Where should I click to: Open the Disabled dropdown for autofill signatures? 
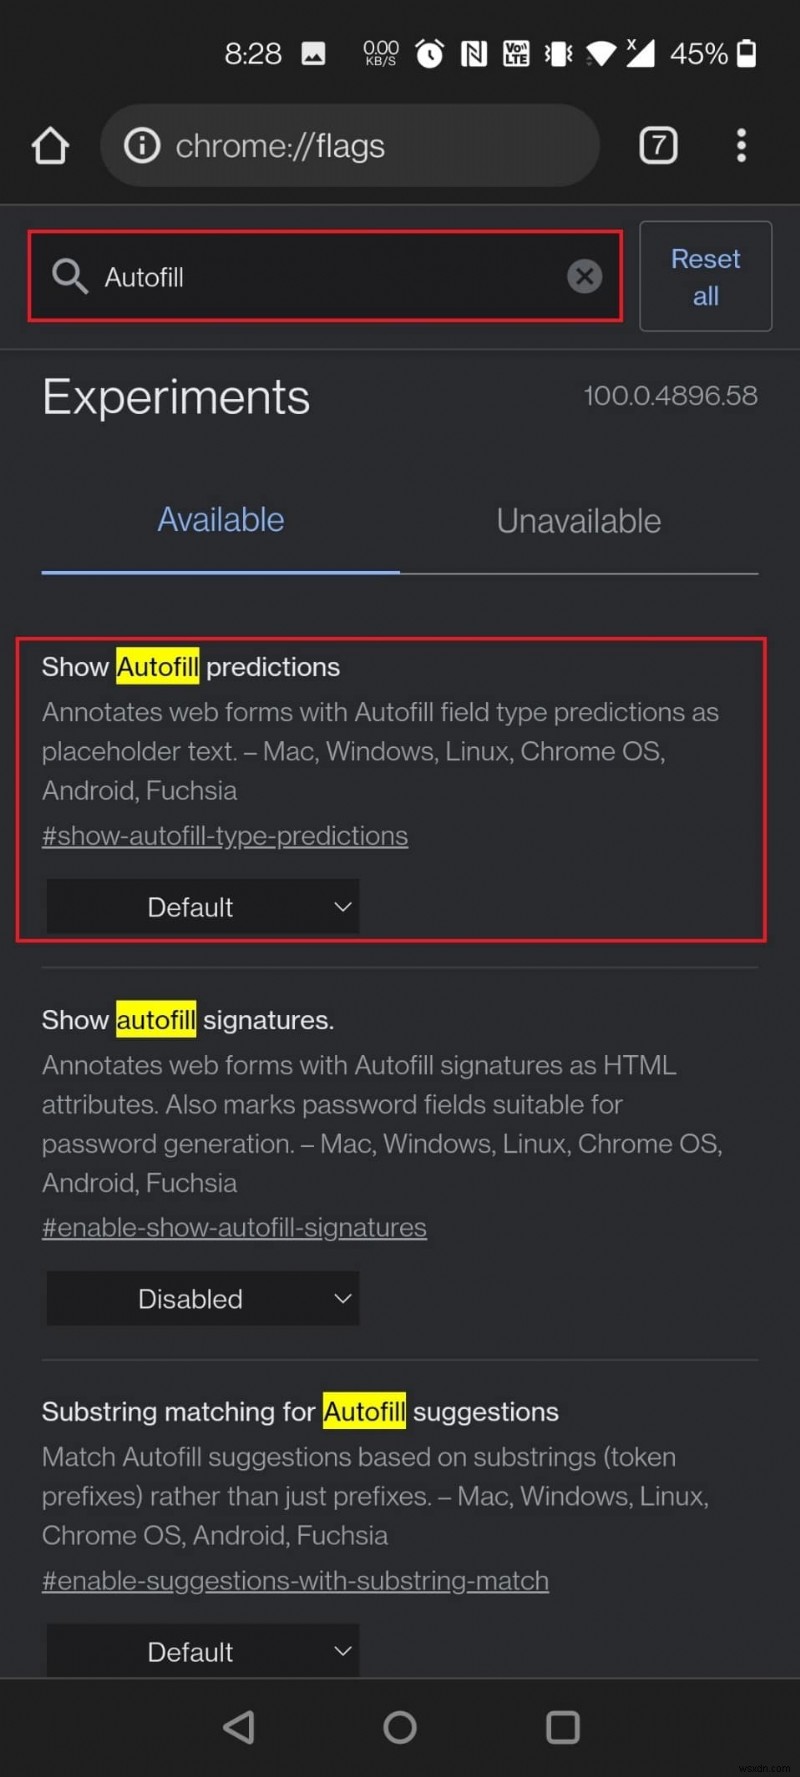point(202,1298)
